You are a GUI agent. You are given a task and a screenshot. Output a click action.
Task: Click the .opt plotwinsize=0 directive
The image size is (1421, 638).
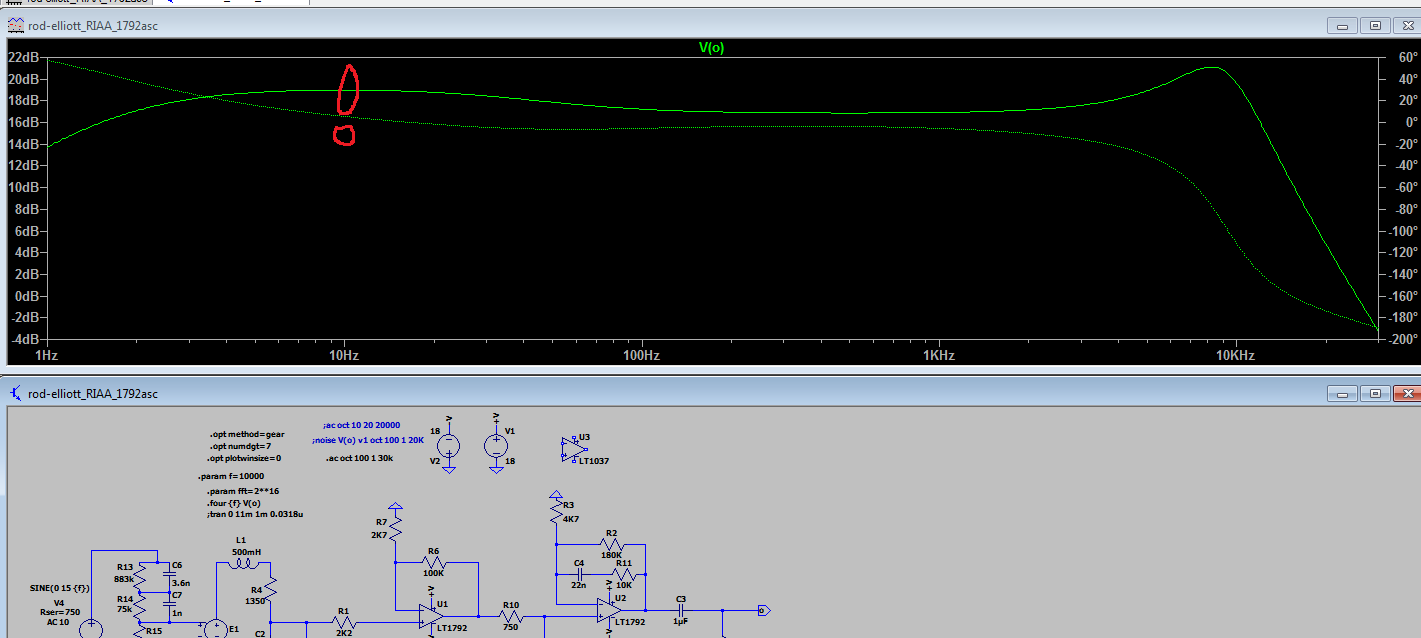click(245, 458)
